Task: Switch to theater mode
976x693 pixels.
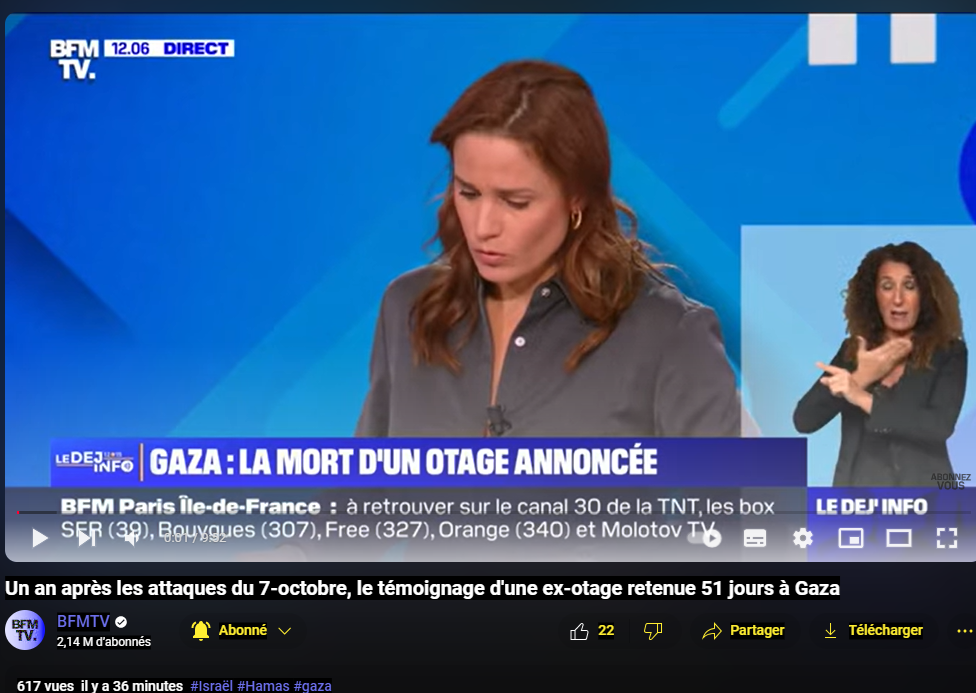Action: pos(899,538)
